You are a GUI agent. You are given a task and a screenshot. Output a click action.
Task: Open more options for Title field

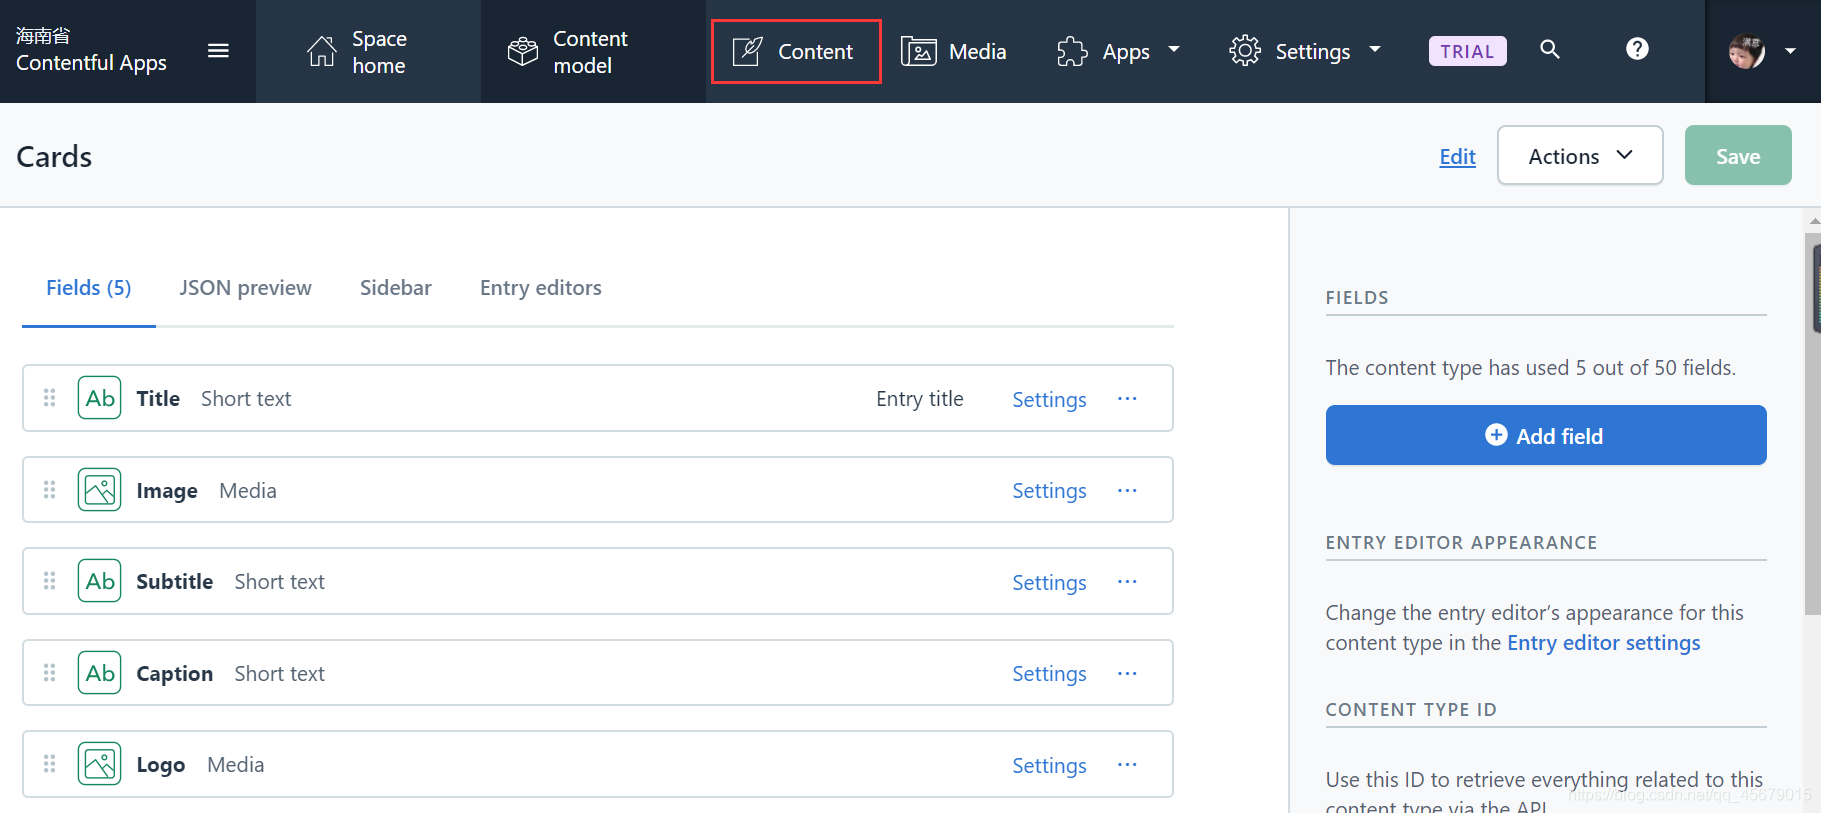pos(1127,398)
